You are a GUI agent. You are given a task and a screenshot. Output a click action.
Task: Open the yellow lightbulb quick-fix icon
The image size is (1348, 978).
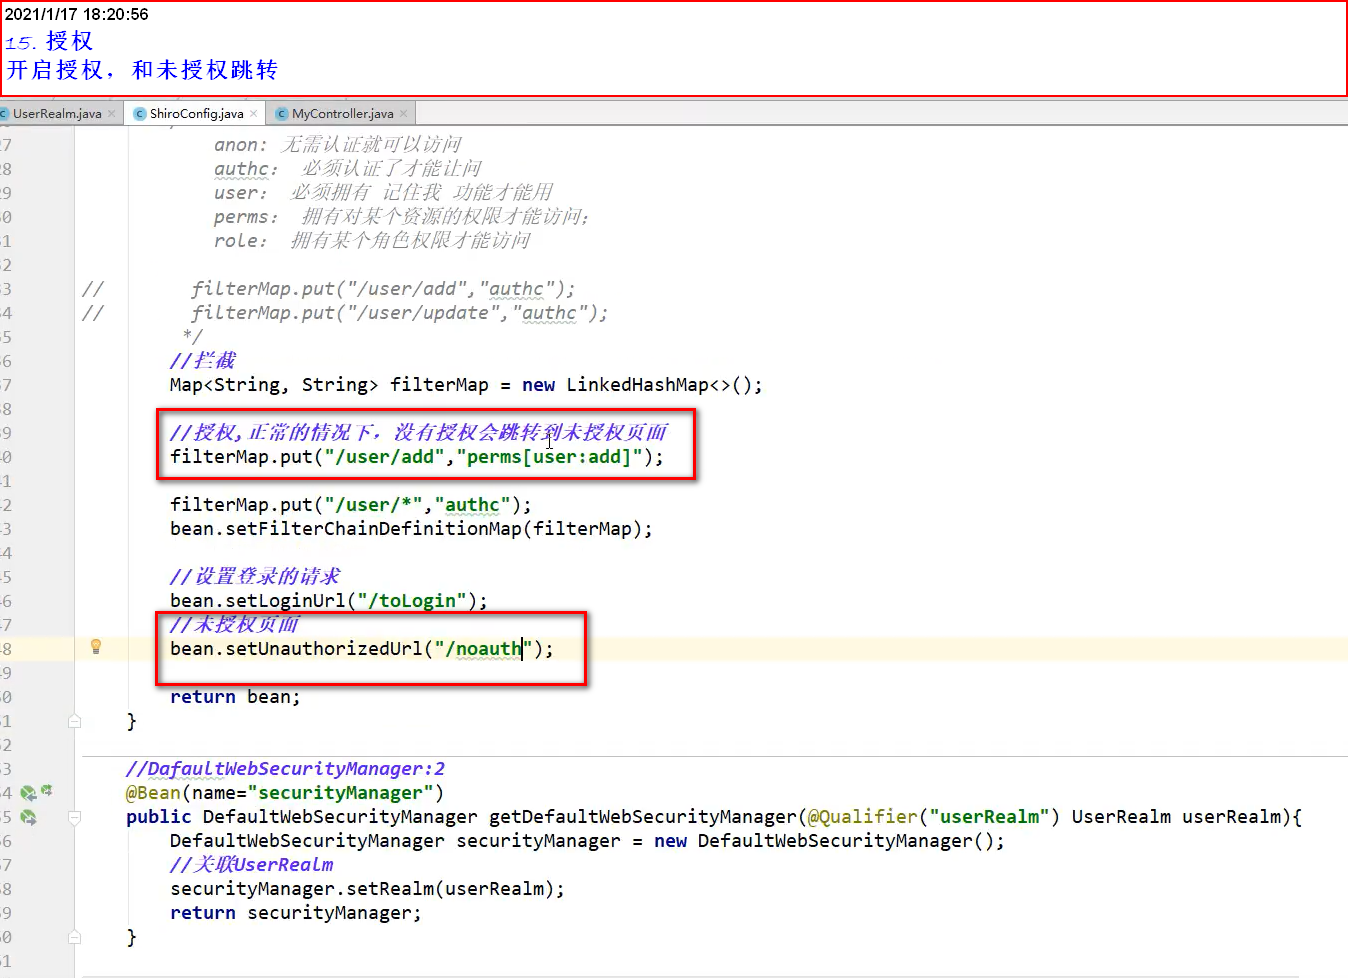(96, 647)
